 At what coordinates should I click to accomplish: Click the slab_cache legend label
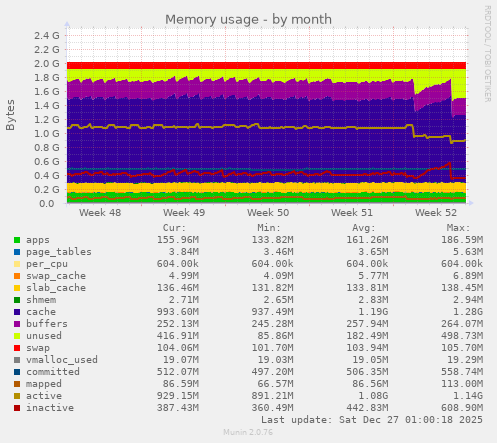point(56,288)
